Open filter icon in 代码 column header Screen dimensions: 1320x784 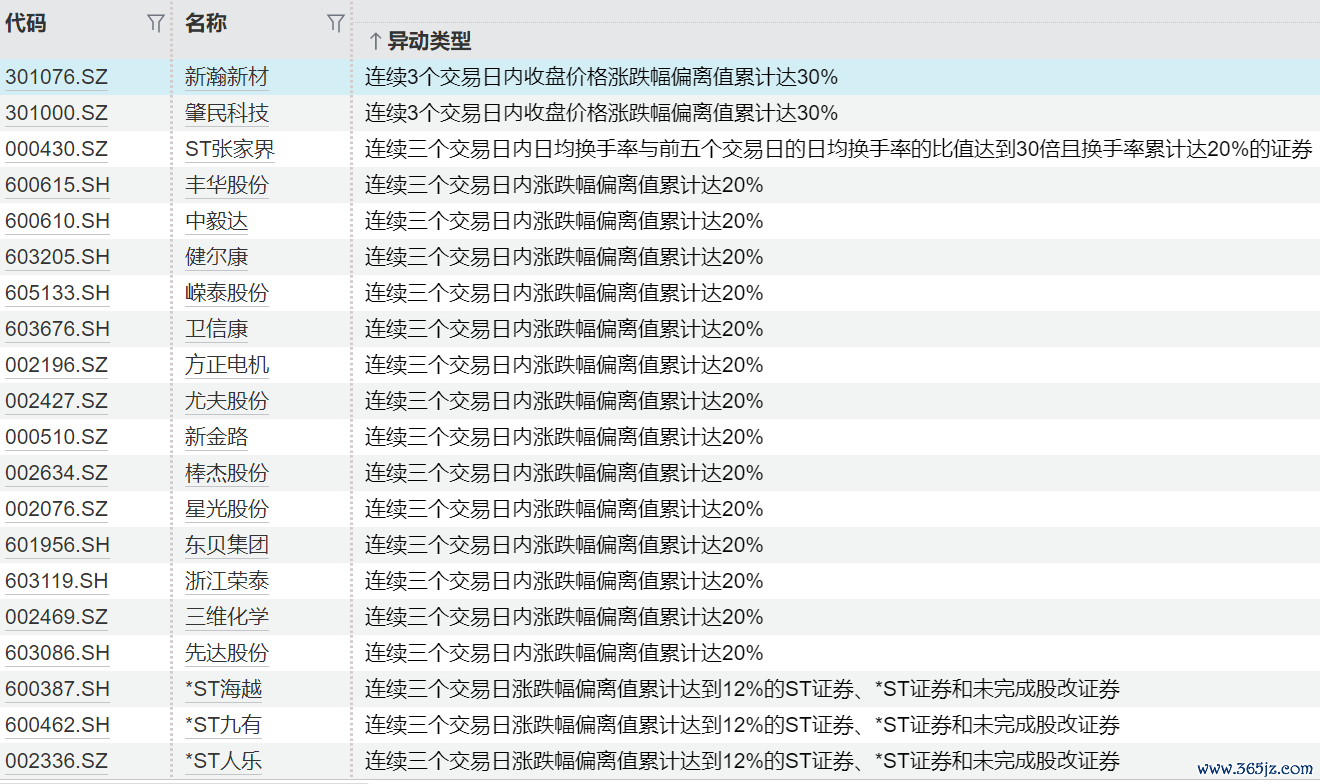click(x=155, y=24)
